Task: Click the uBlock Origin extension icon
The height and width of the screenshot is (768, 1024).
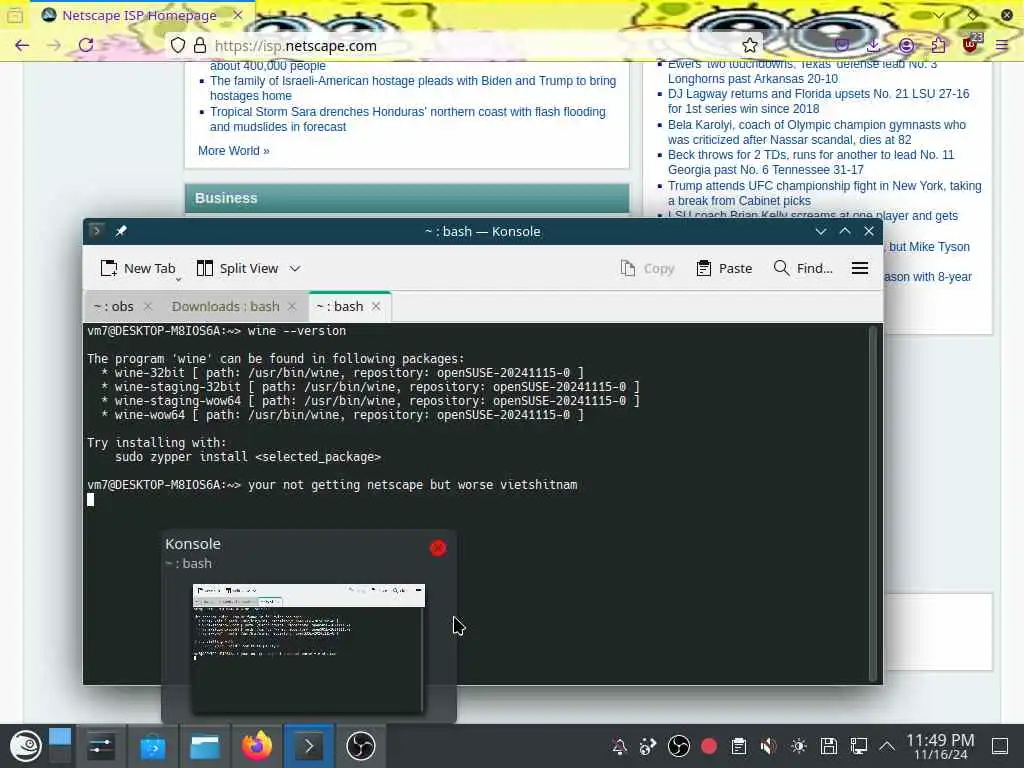Action: point(970,44)
